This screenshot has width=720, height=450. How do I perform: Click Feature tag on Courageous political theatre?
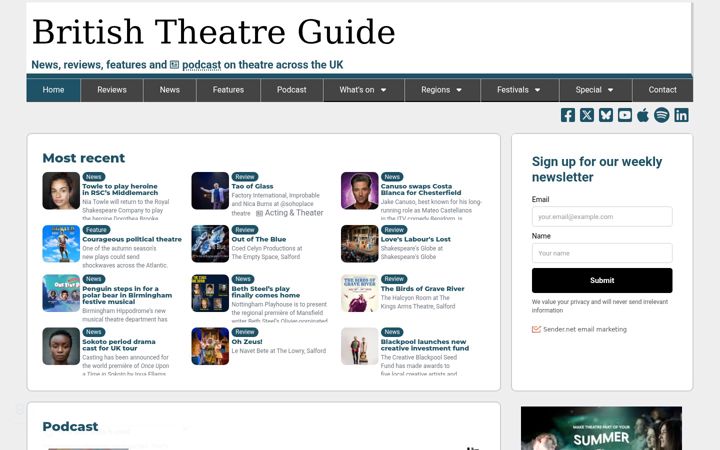(x=96, y=230)
